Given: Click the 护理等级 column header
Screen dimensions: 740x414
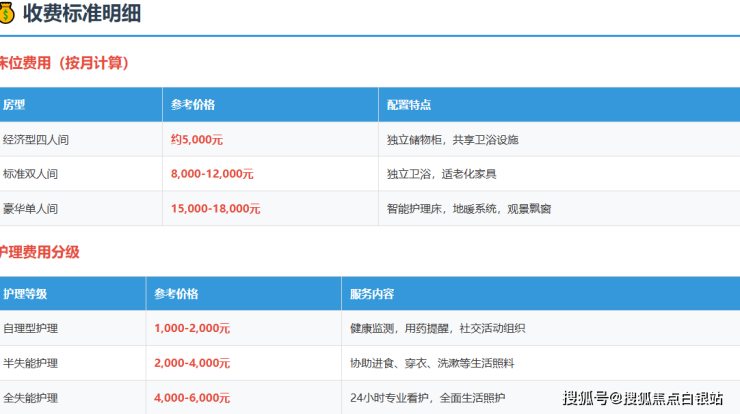Looking at the screenshot, I should pyautogui.click(x=25, y=294).
